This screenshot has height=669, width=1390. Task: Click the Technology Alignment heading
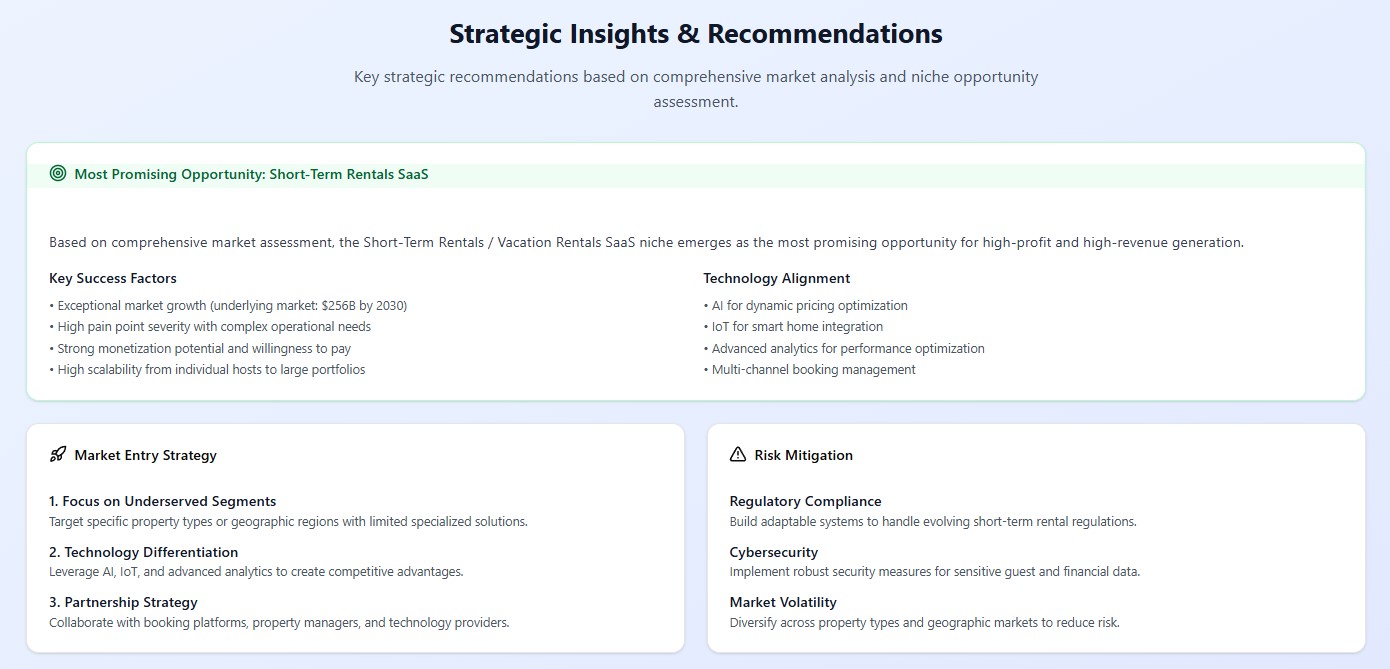[x=776, y=278]
